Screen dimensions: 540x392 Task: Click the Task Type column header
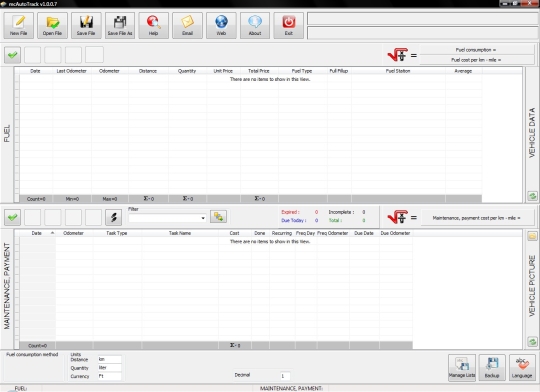point(117,233)
